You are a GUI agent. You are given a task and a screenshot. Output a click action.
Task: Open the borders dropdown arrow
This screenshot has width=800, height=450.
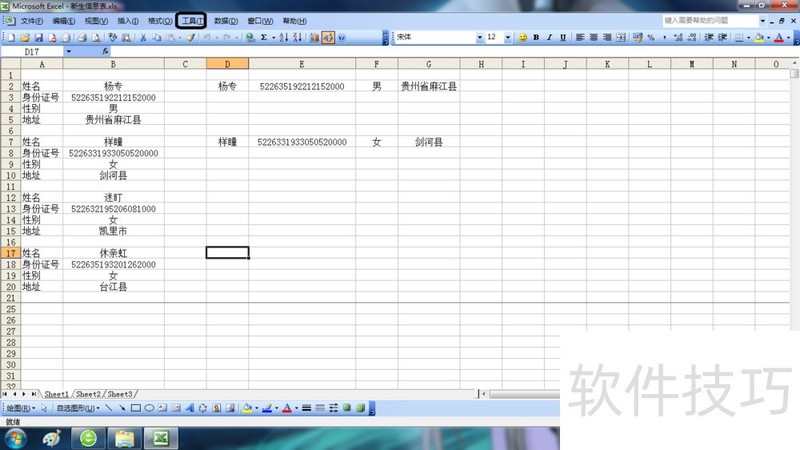[748, 37]
